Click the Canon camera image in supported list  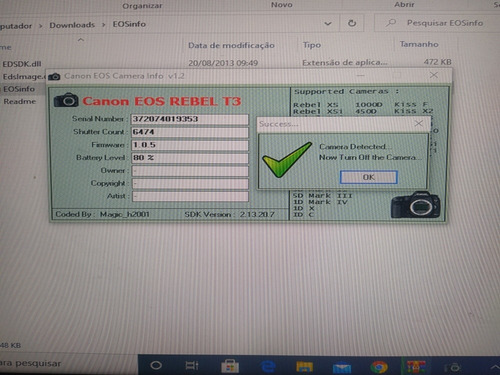coord(415,205)
